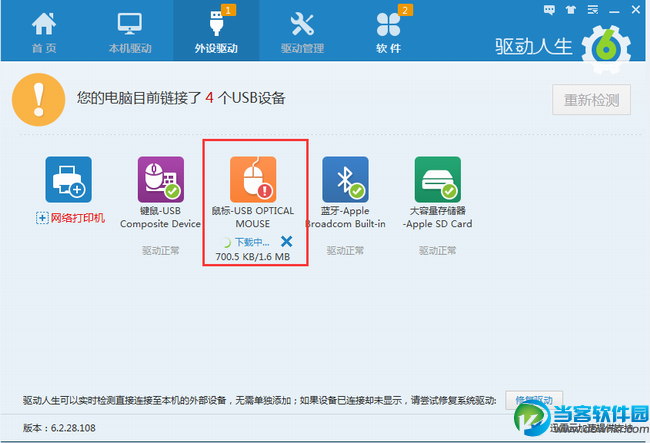The height and width of the screenshot is (443, 650).
Task: Go to the 首页 home tab
Action: point(44,33)
